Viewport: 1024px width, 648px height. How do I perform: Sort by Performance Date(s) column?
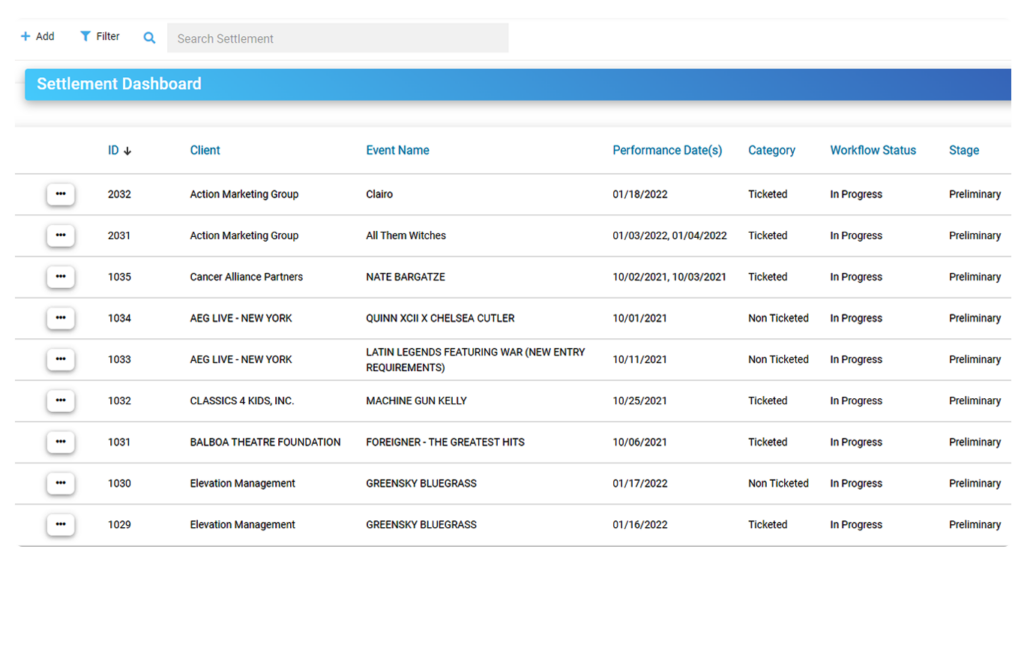click(667, 150)
